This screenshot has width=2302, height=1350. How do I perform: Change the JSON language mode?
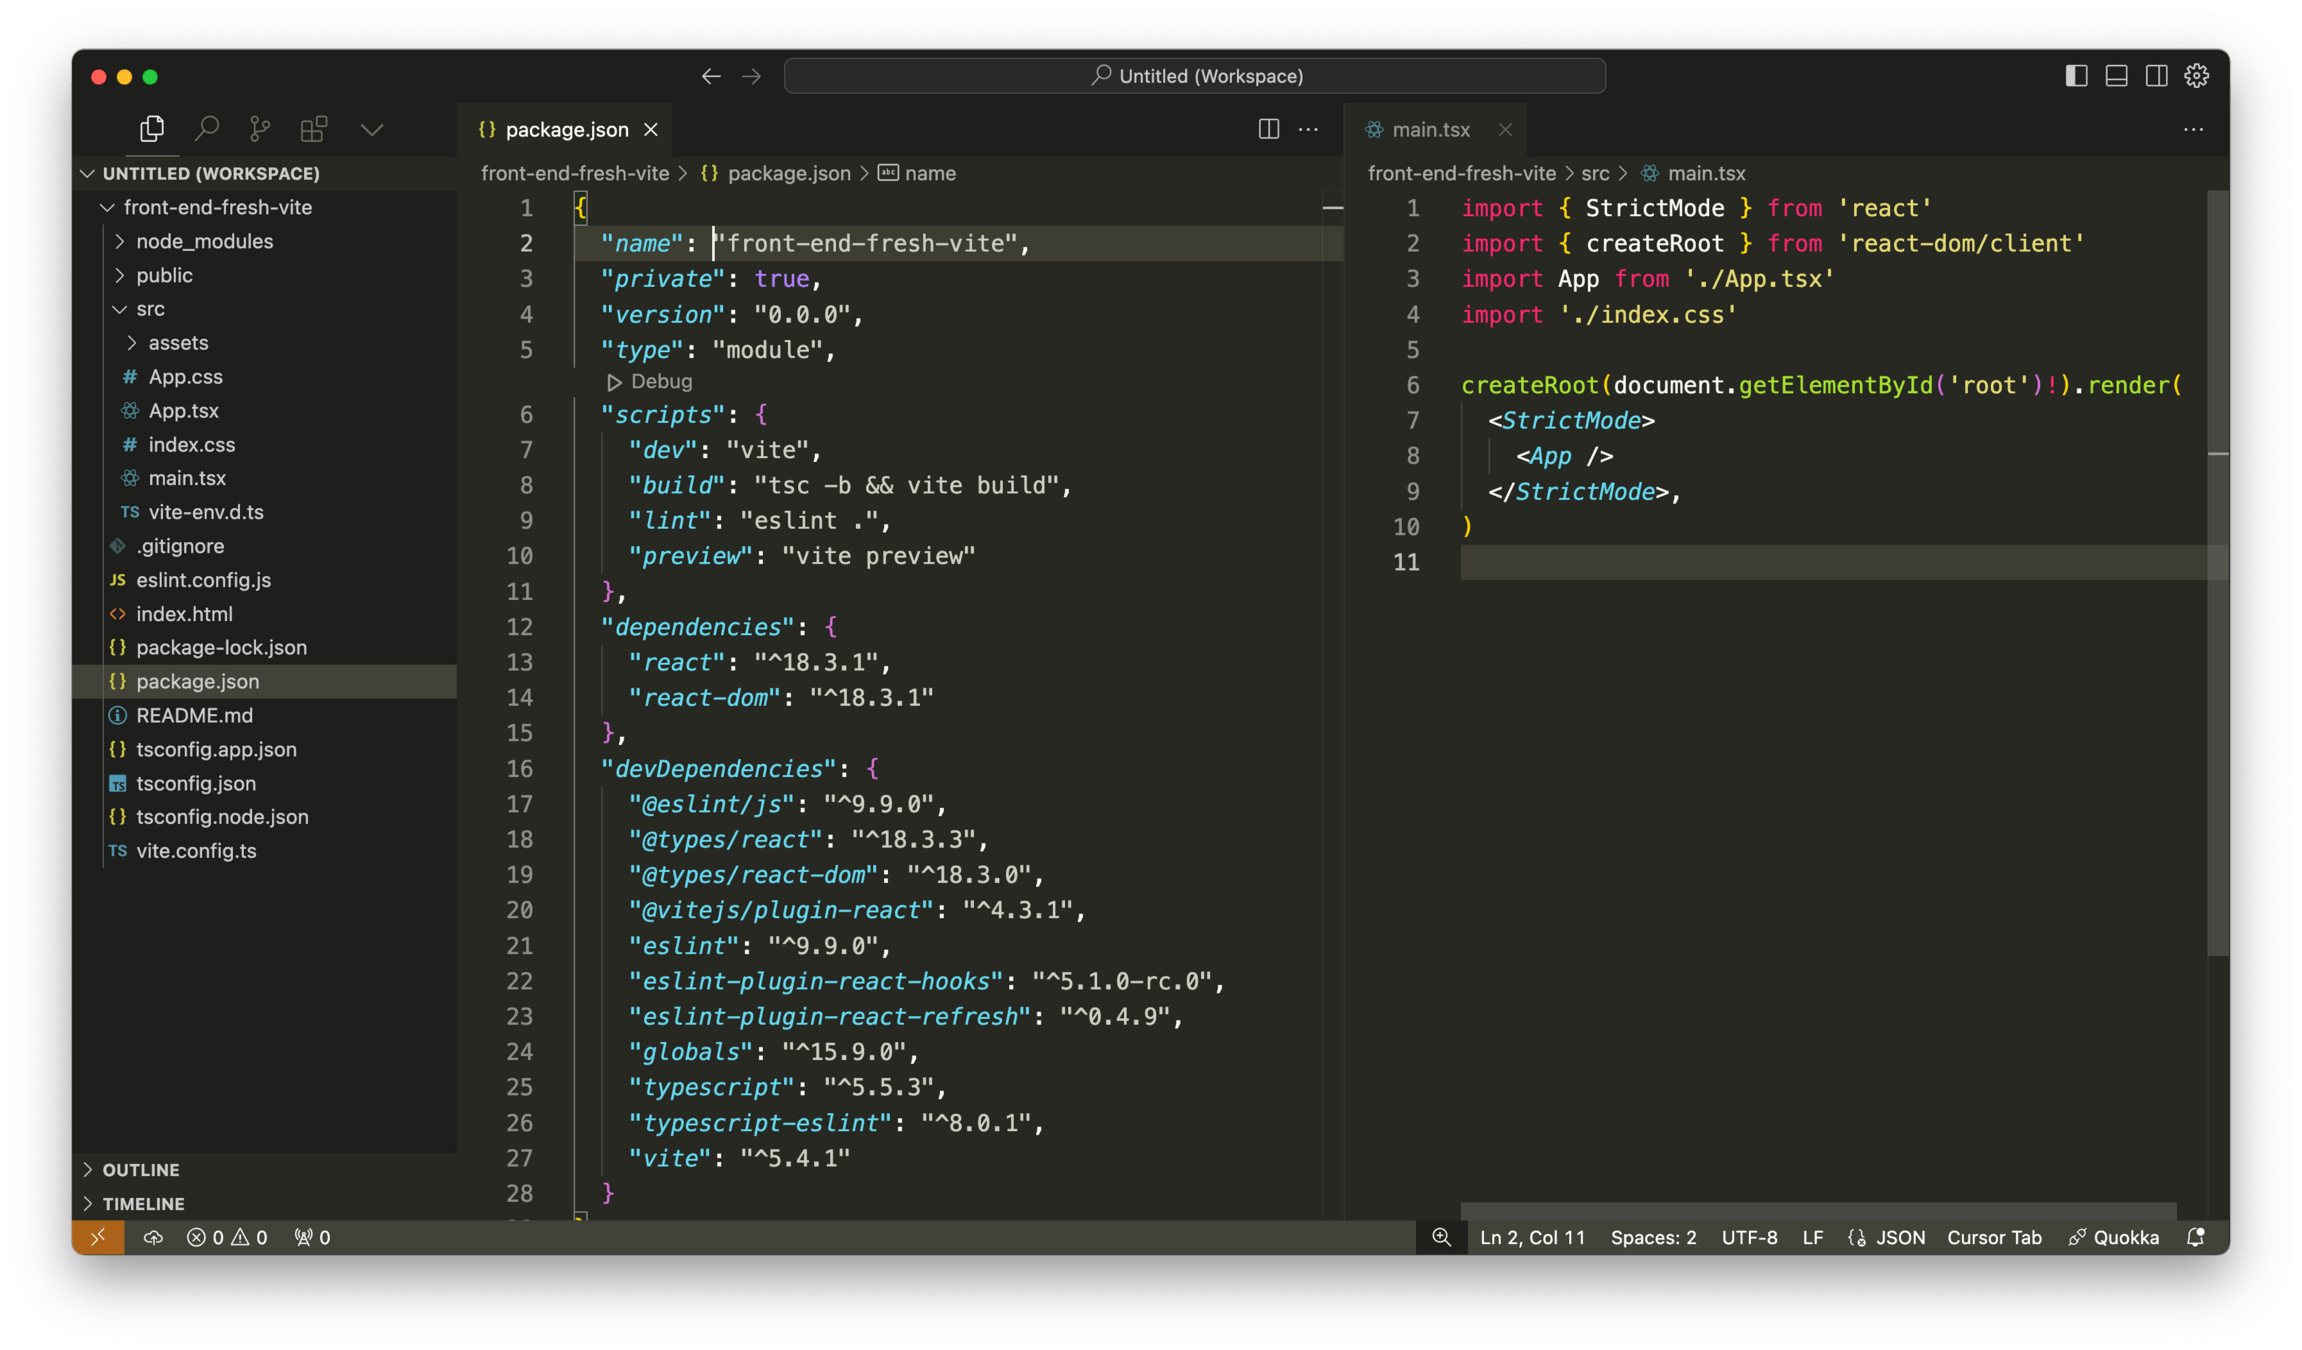[x=1899, y=1237]
